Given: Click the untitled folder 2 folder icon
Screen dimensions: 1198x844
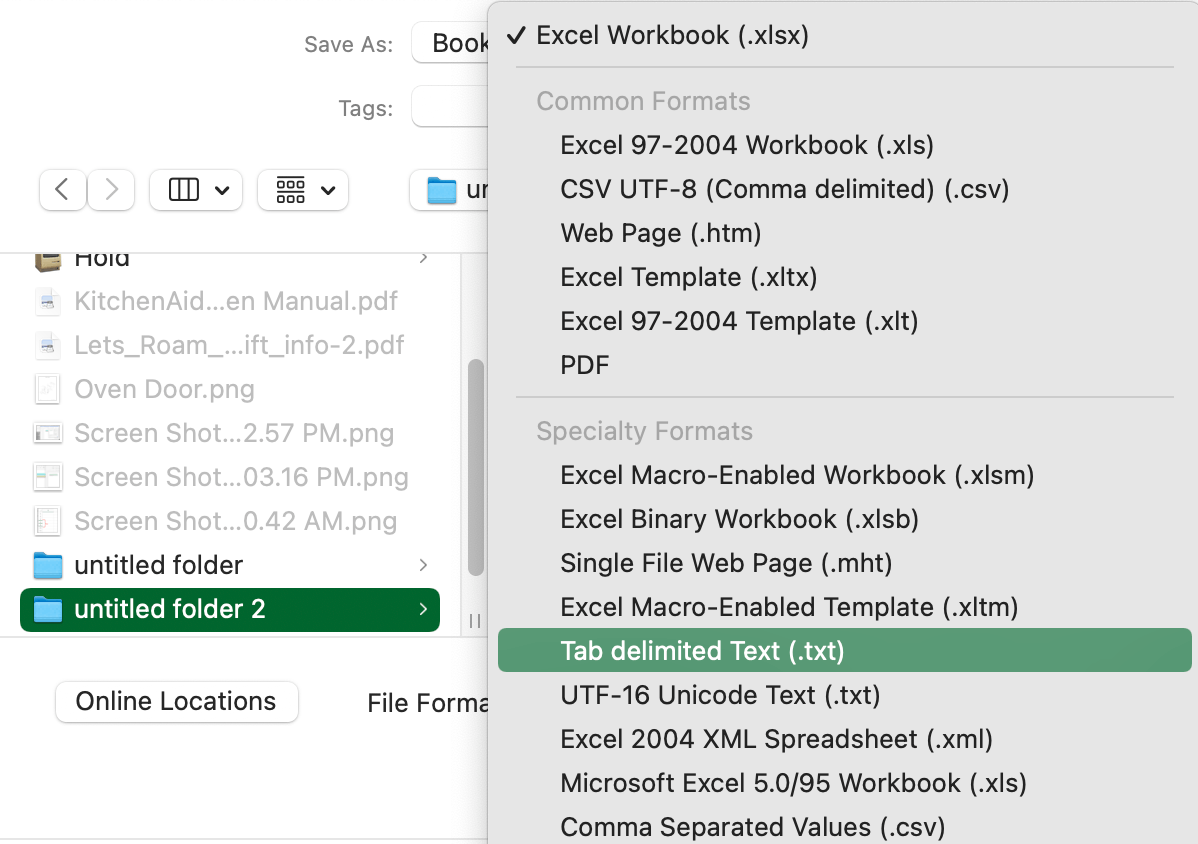Looking at the screenshot, I should pos(48,609).
